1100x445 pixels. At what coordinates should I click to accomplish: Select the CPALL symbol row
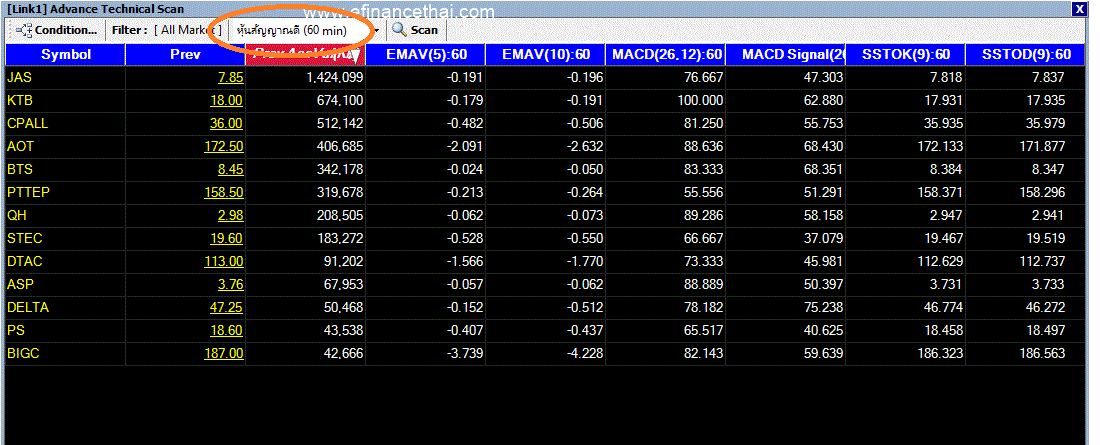545,124
